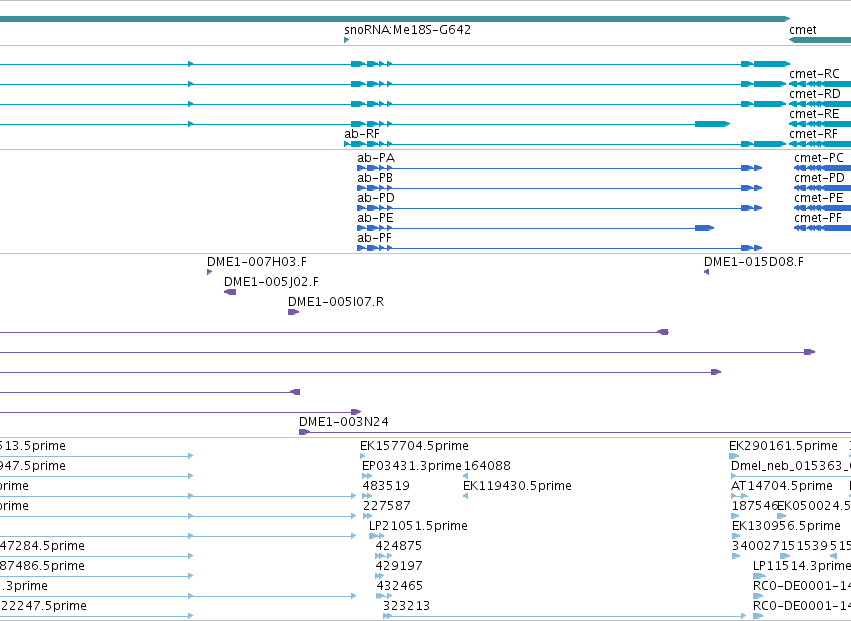Select the ab-RF transcript label

click(362, 134)
